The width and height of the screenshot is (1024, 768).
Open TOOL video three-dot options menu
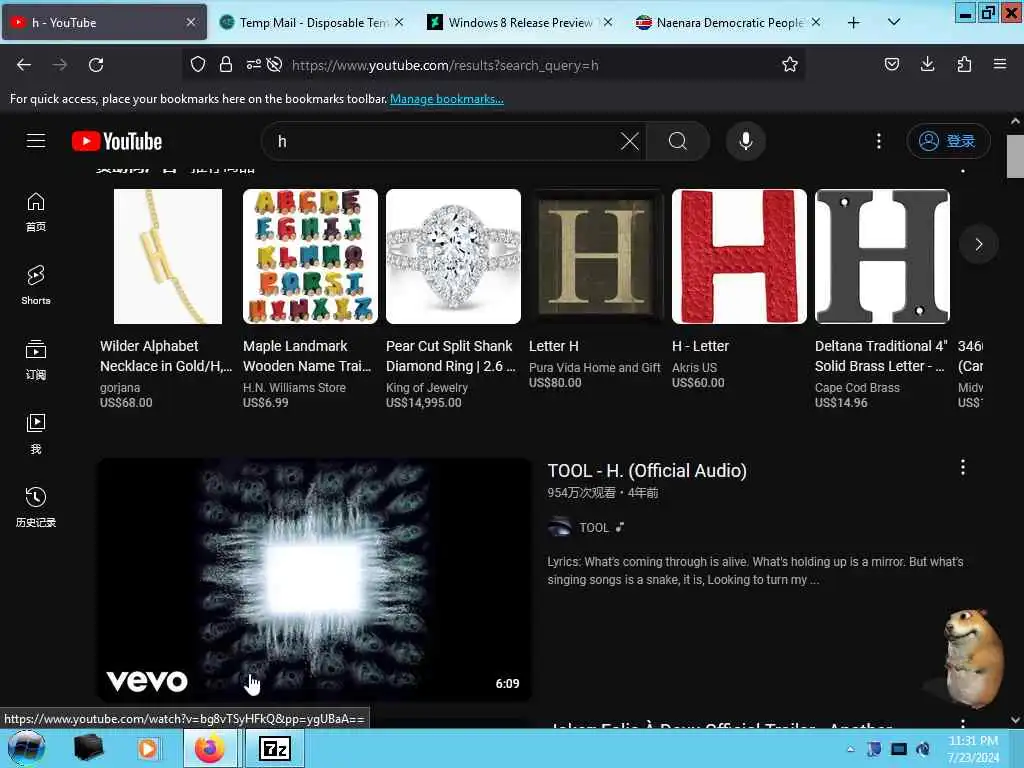[963, 467]
